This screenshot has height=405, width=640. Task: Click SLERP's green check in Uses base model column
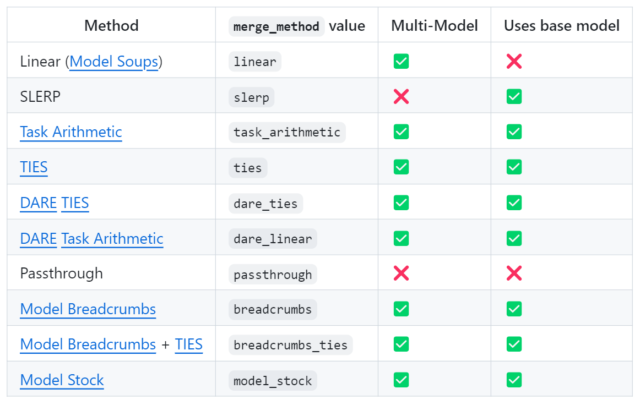click(x=514, y=97)
